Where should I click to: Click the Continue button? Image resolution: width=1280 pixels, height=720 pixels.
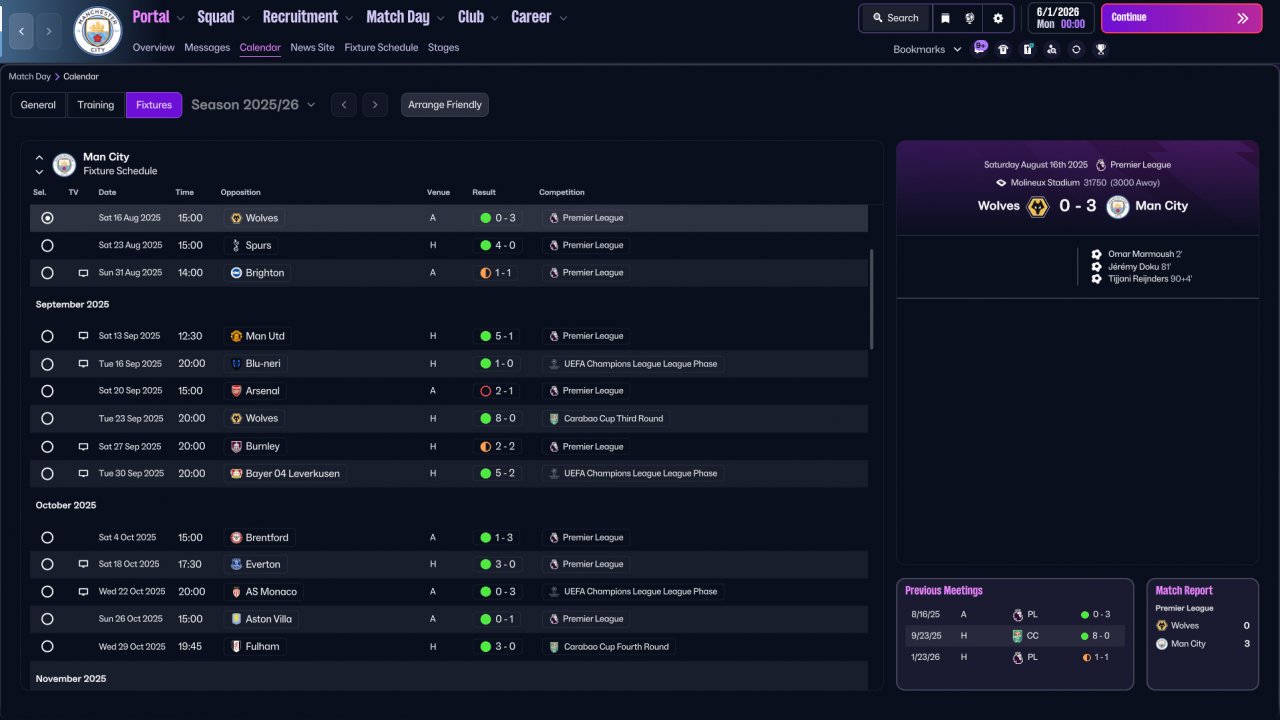[x=1182, y=18]
